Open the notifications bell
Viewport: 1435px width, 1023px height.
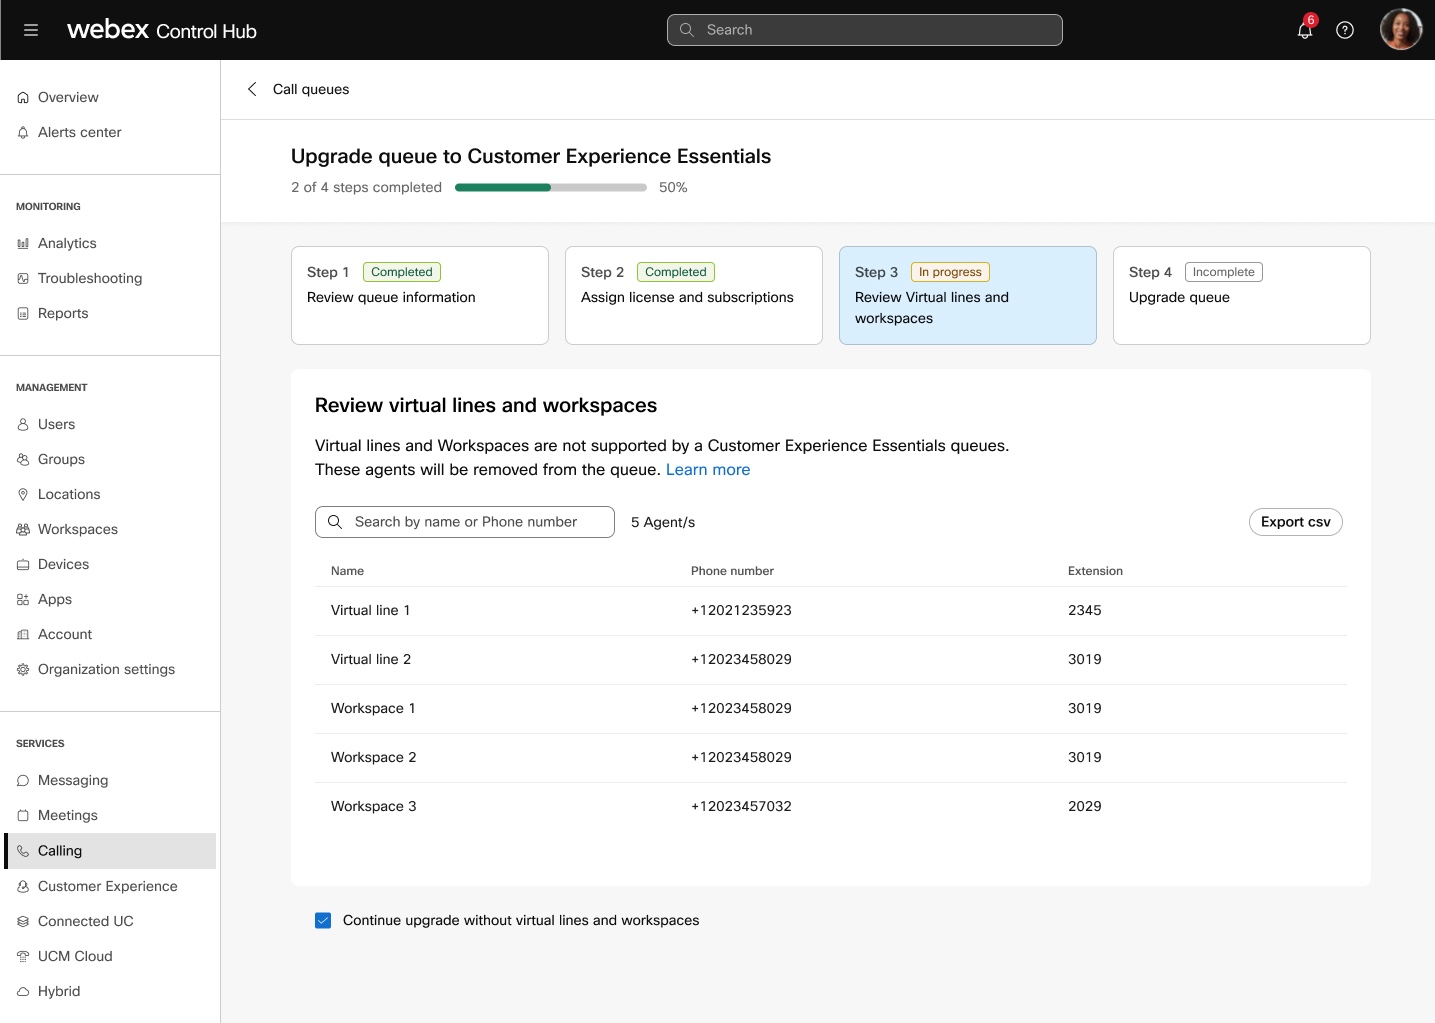pyautogui.click(x=1305, y=29)
